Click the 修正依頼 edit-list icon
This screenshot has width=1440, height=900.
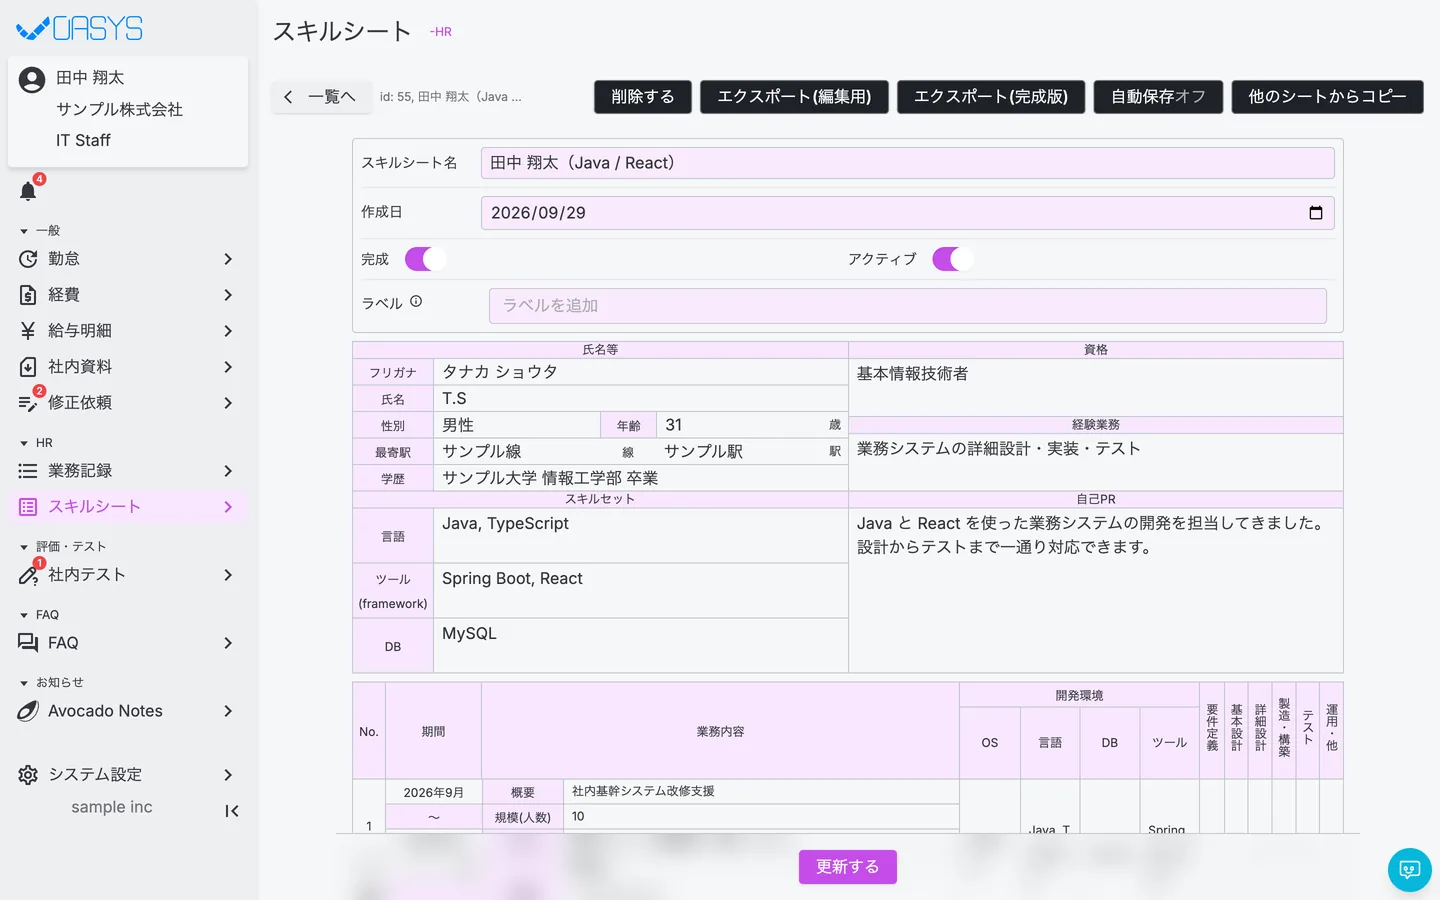[x=28, y=403]
